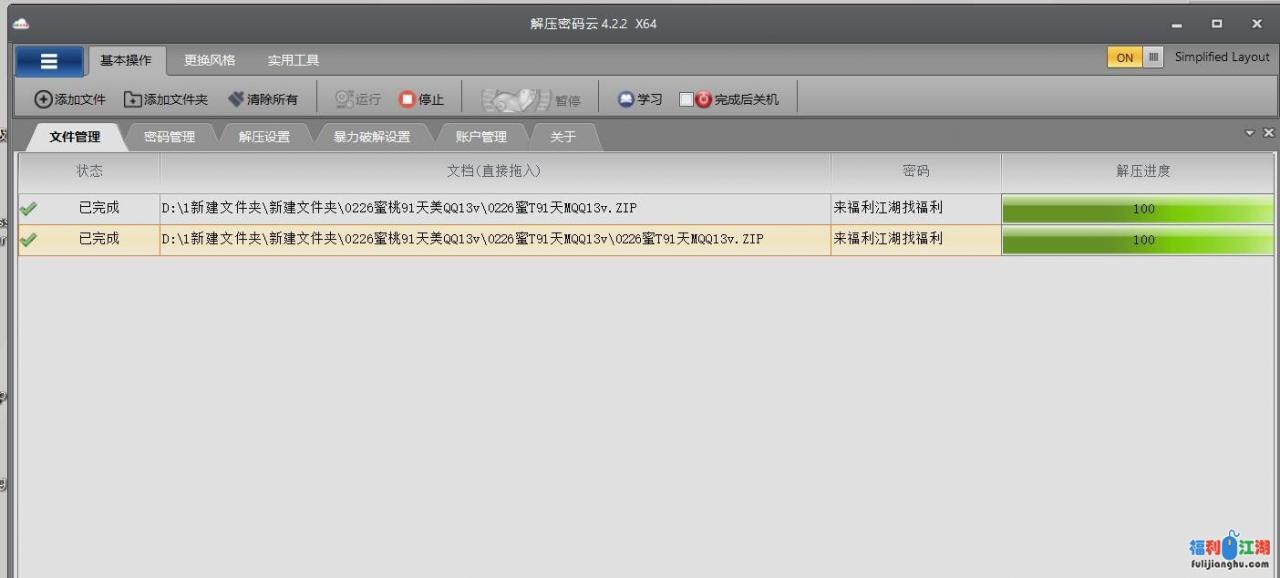Enable the 完成后关机 shutdown checkbox
The width and height of the screenshot is (1280, 578).
[x=686, y=99]
